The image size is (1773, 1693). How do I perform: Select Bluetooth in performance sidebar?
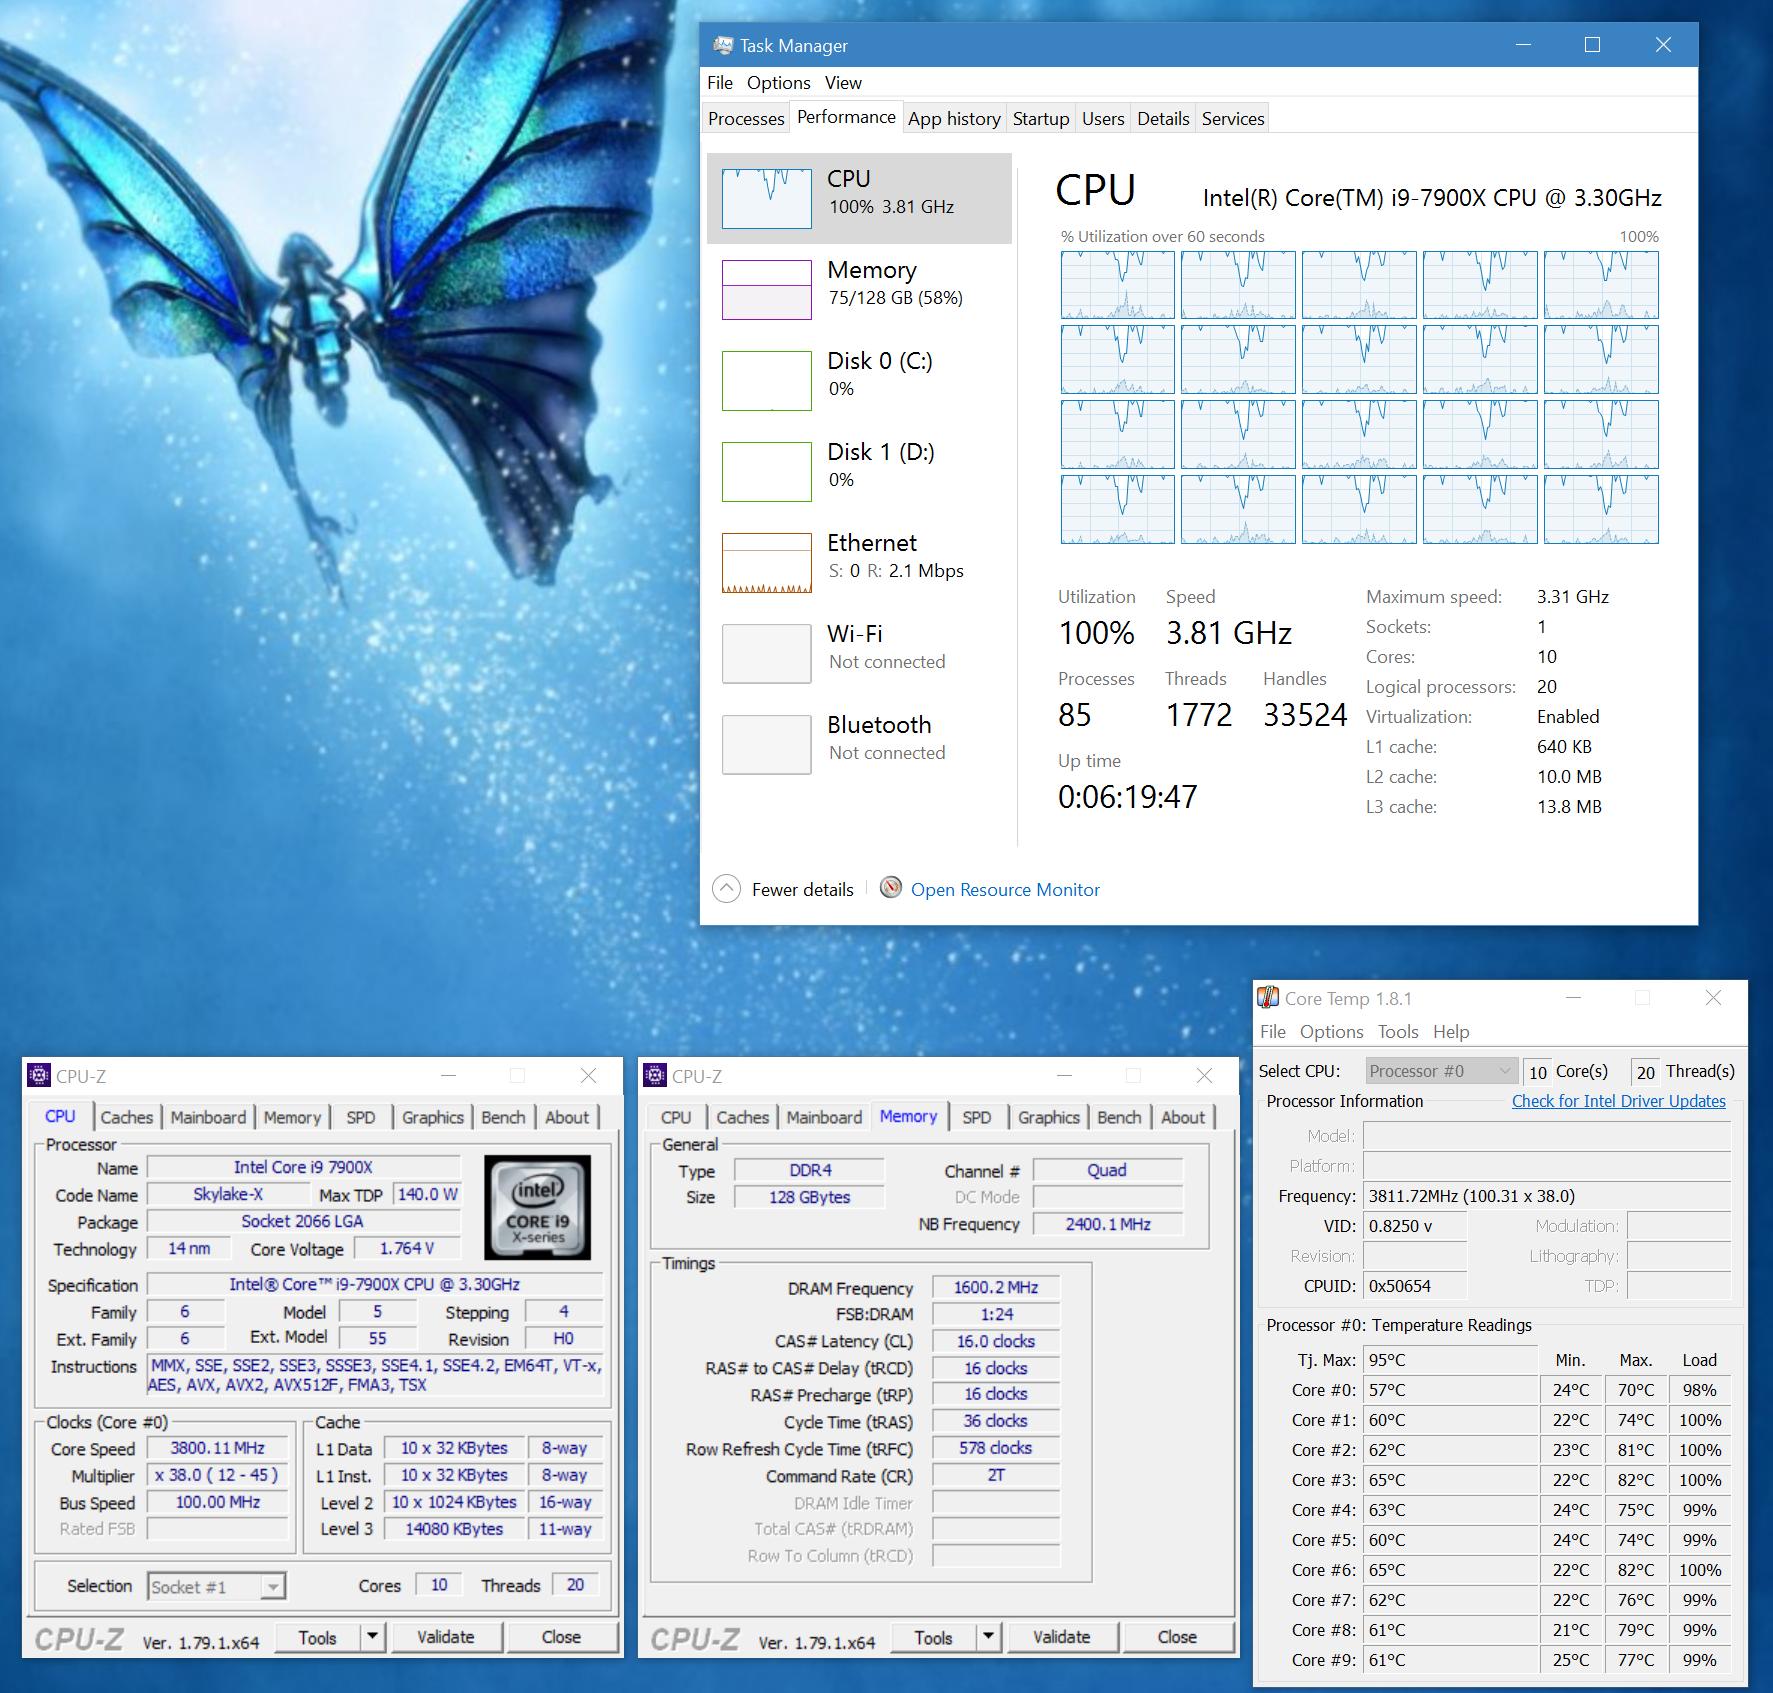859,744
